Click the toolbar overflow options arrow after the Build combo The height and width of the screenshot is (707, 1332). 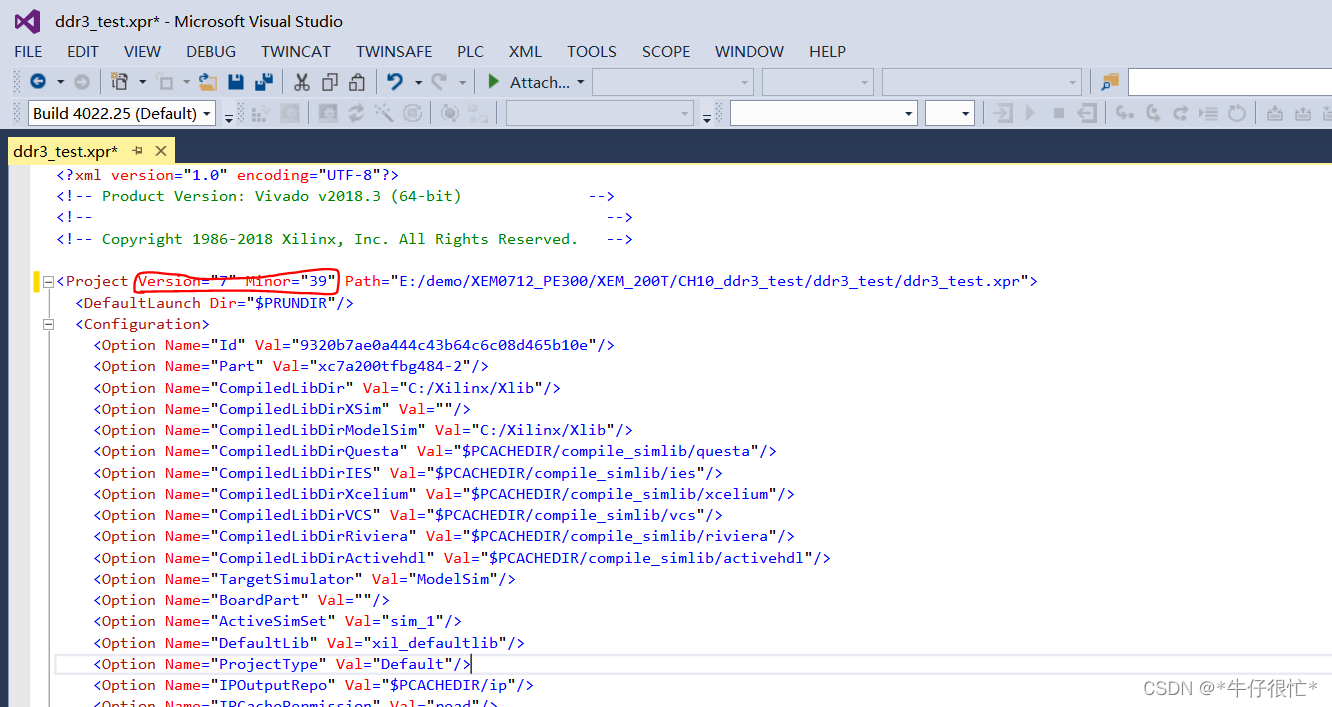229,117
